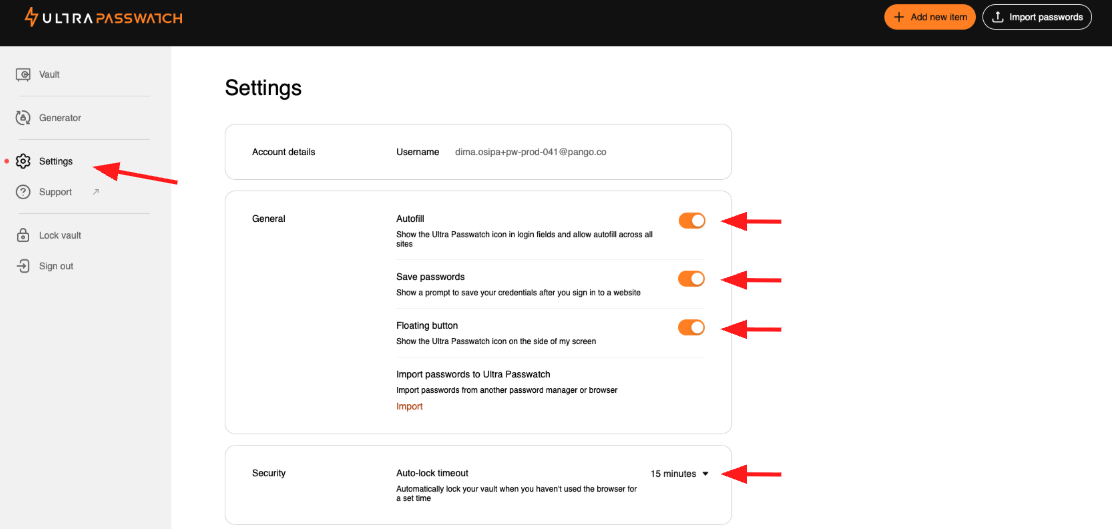This screenshot has width=1112, height=529.
Task: Click the Support question mark icon
Action: coord(23,191)
